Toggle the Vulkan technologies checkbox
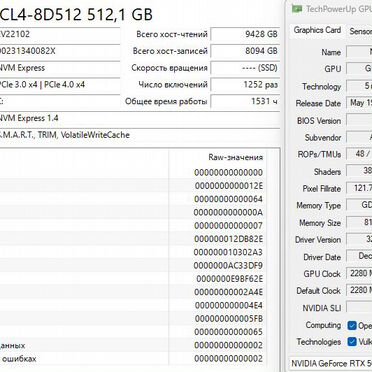 point(352,341)
